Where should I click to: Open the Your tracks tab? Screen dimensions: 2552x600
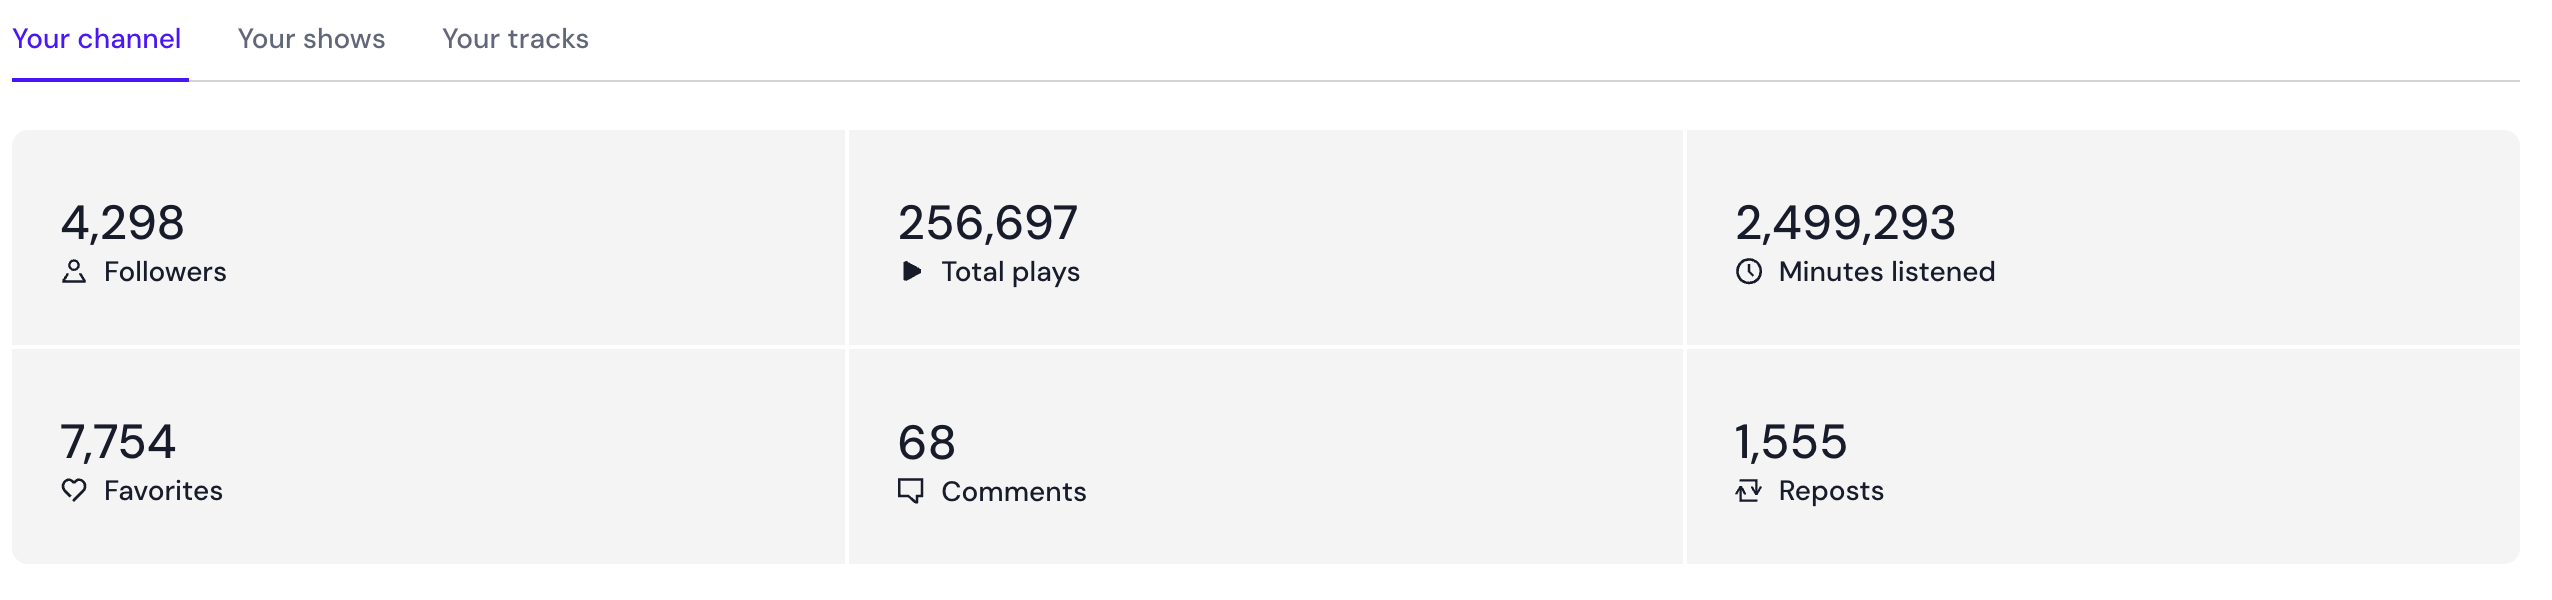click(515, 38)
